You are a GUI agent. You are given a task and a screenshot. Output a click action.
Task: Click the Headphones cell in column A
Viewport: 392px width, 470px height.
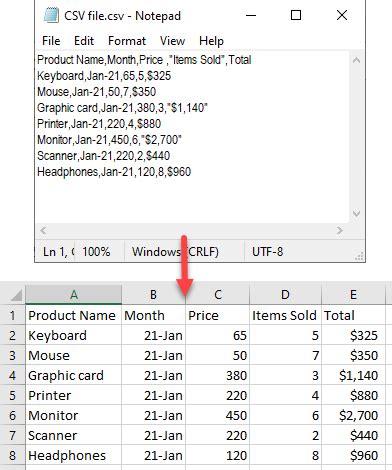coord(74,455)
